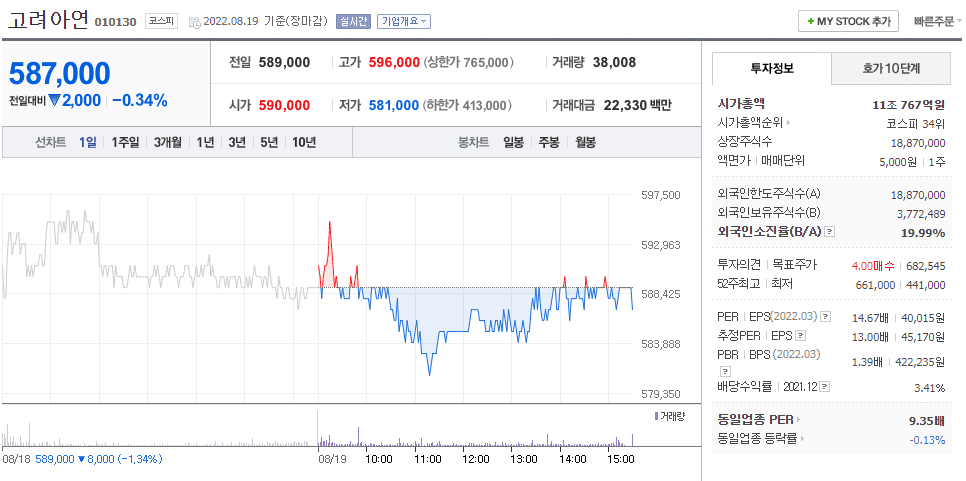966x481 pixels.
Task: Click the MY STOCK 추가 button
Action: (848, 22)
